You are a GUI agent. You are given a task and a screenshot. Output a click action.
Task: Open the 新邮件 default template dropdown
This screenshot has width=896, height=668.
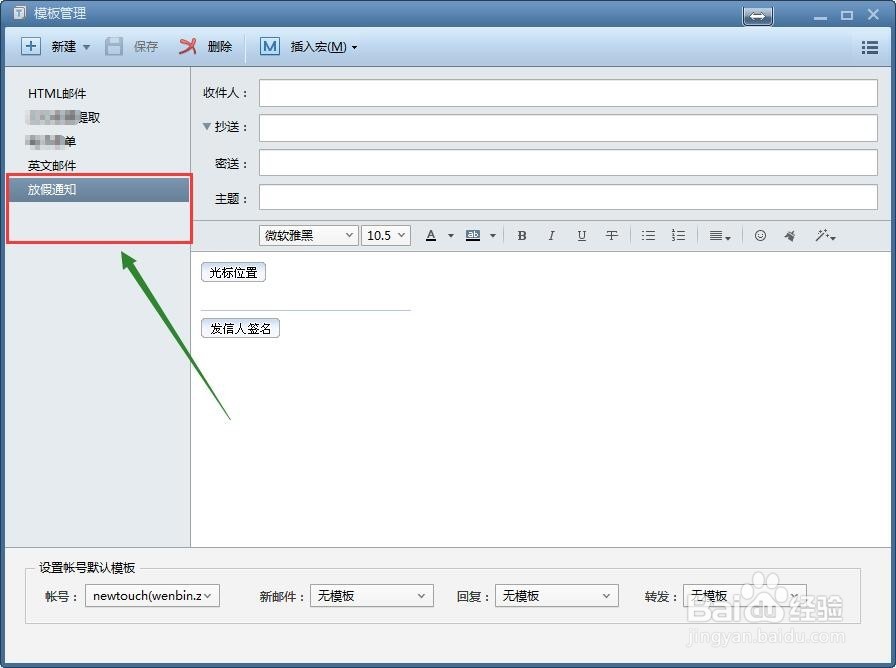point(372,595)
